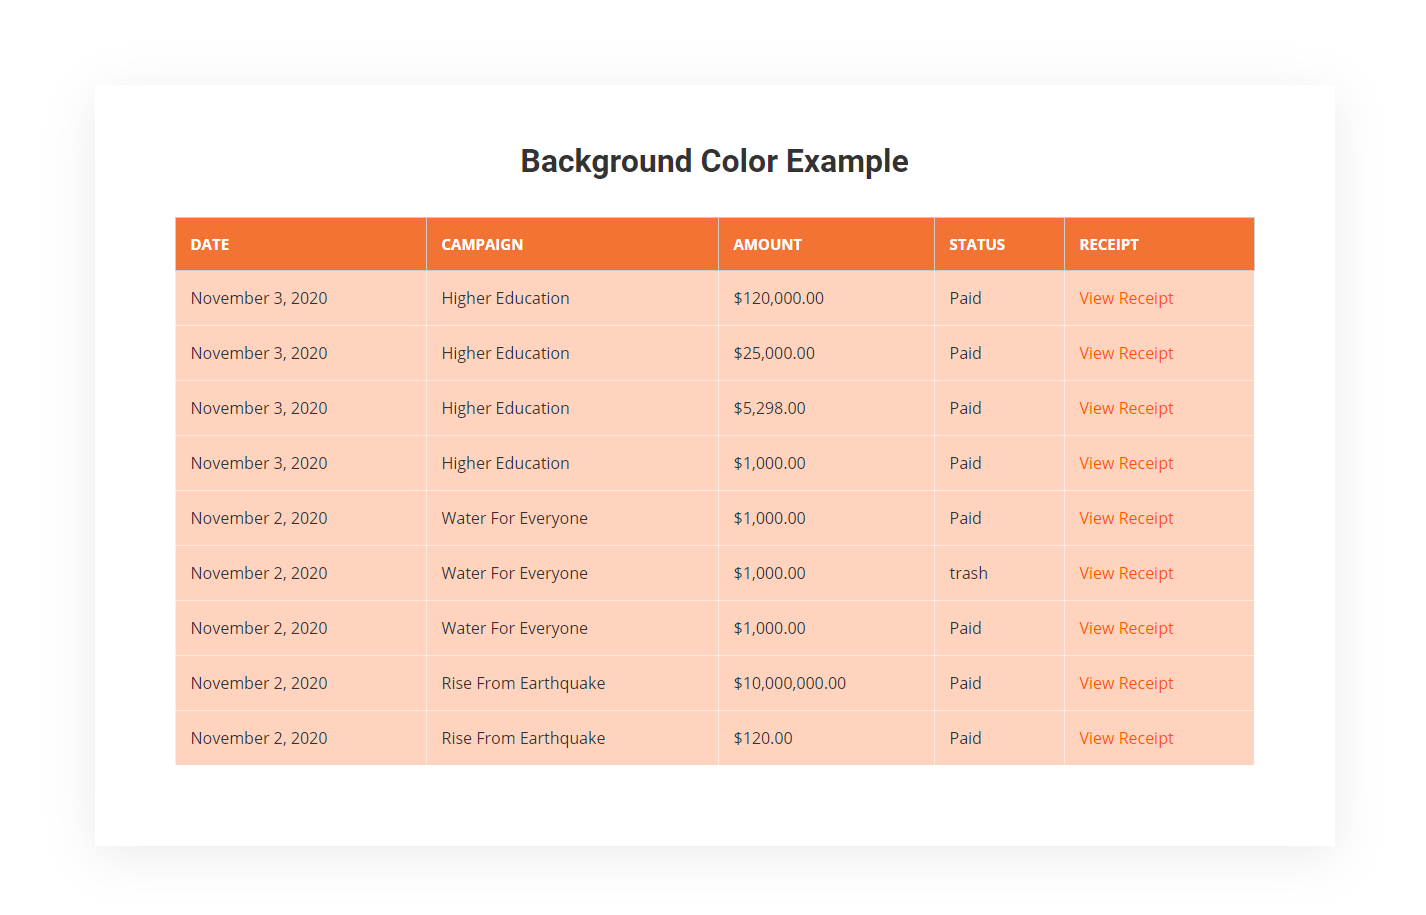Click the $120,000.00 amount cell
The image size is (1426, 915).
pos(778,298)
